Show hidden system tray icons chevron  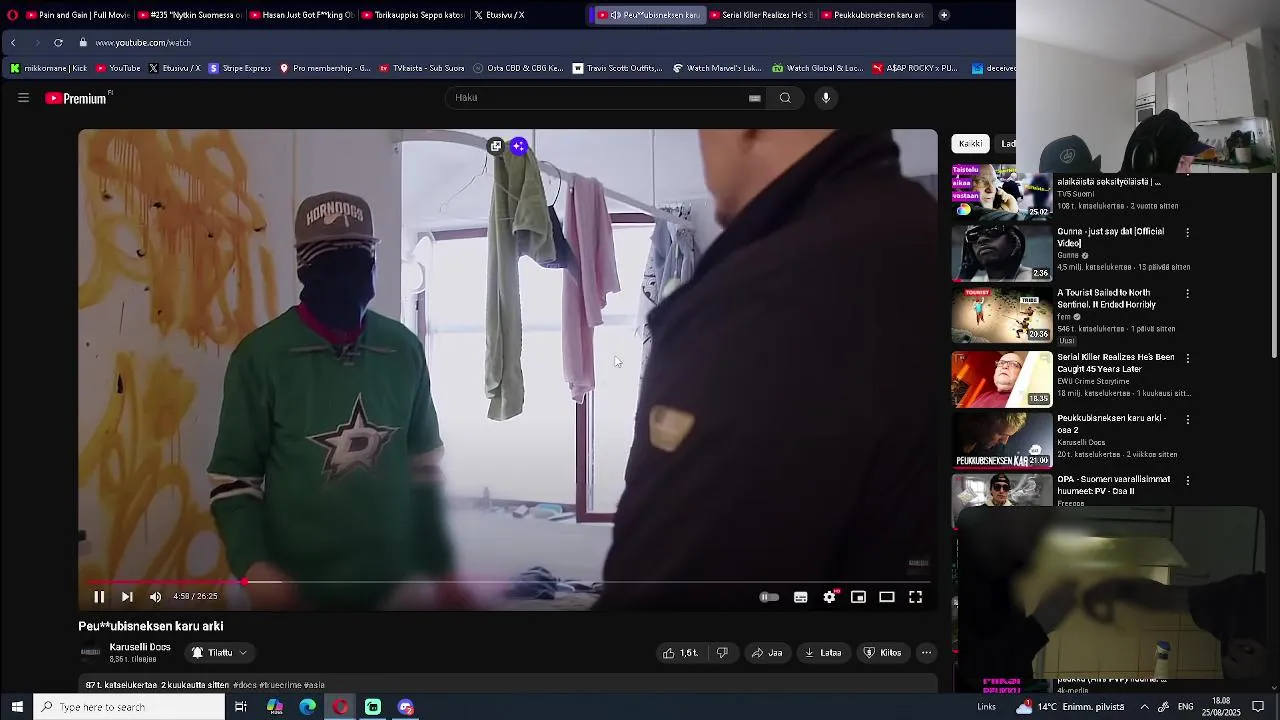click(1144, 707)
